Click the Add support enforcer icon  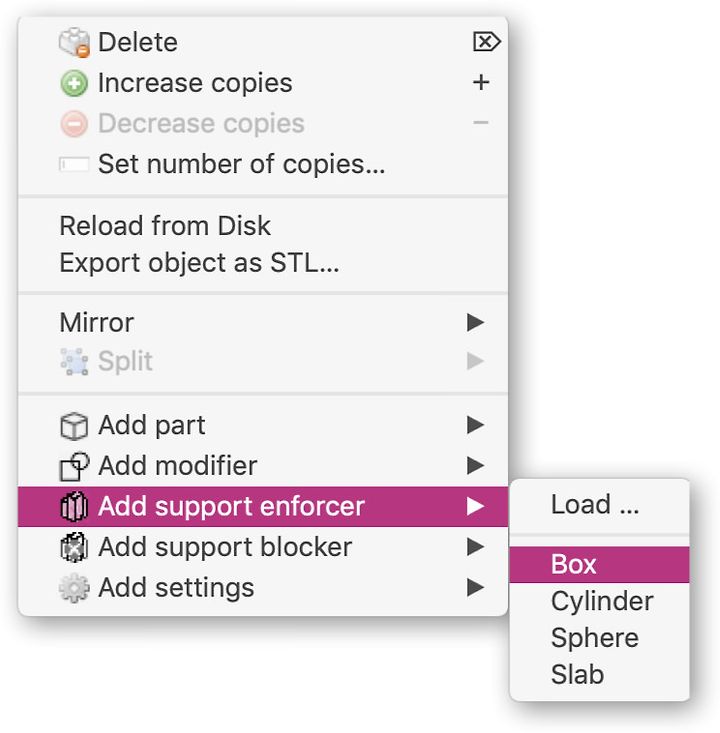74,507
